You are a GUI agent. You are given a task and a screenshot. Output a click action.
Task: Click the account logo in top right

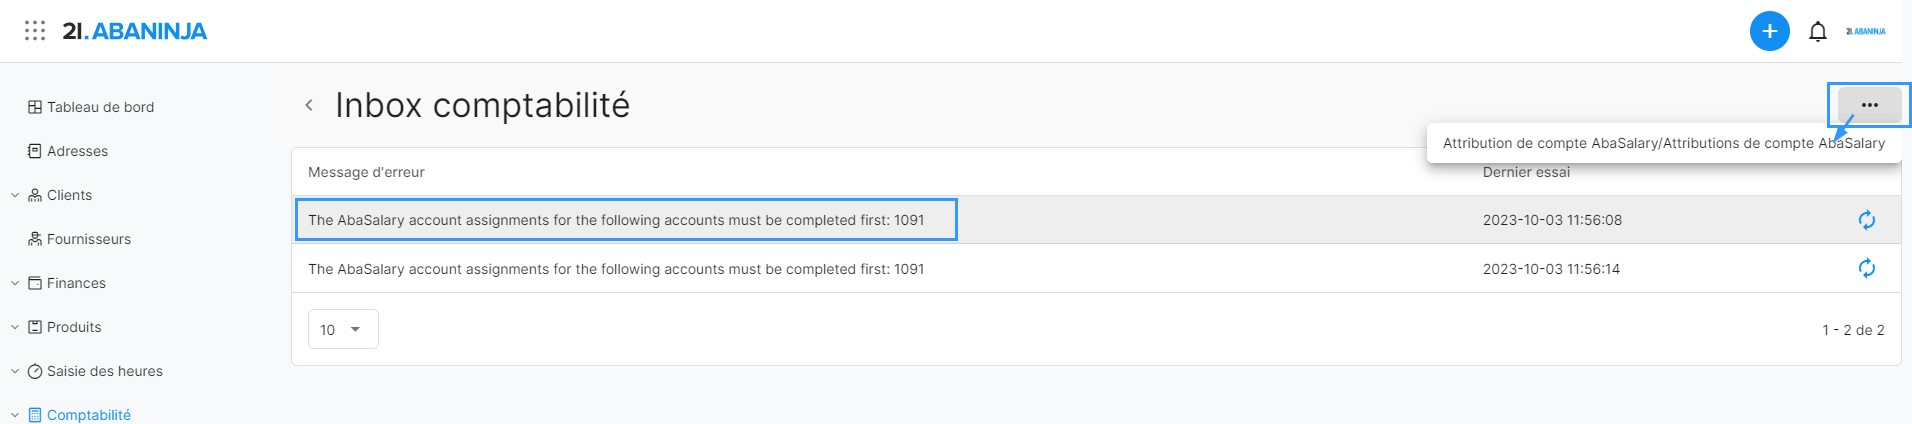click(x=1865, y=32)
